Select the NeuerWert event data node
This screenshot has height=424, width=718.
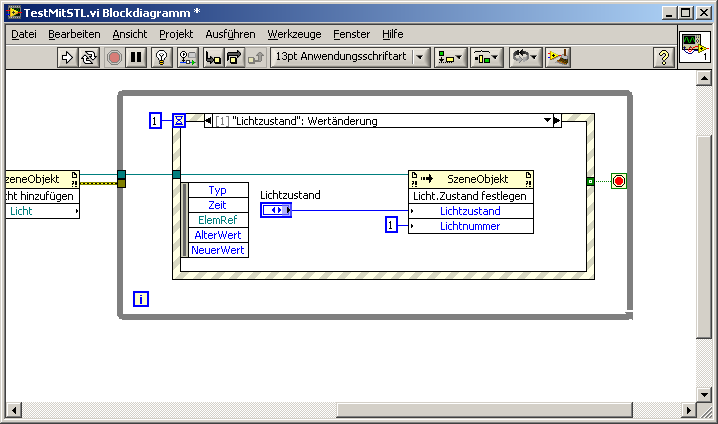pos(218,250)
